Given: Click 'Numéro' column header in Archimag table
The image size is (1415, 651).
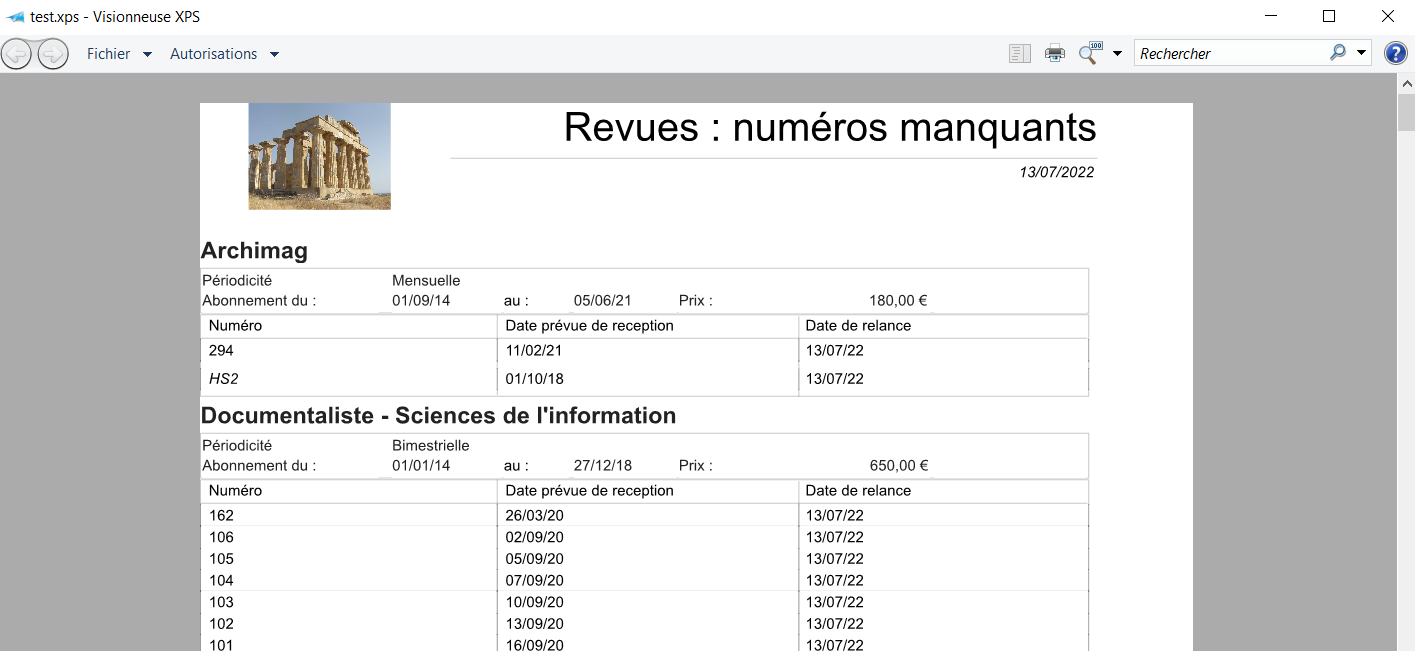Looking at the screenshot, I should point(235,326).
